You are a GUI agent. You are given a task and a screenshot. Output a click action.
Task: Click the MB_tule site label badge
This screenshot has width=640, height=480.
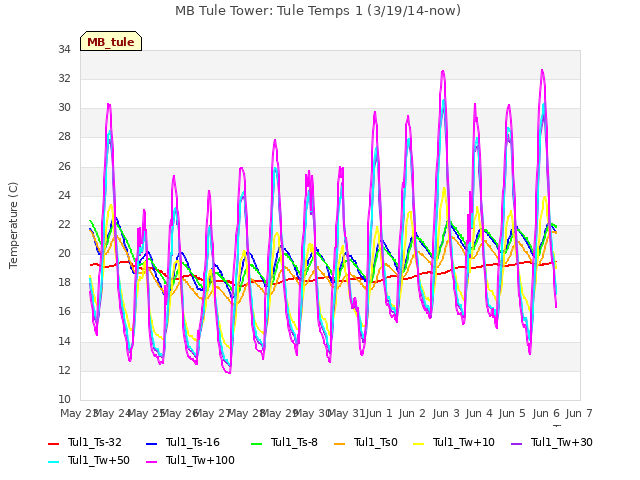coord(111,41)
